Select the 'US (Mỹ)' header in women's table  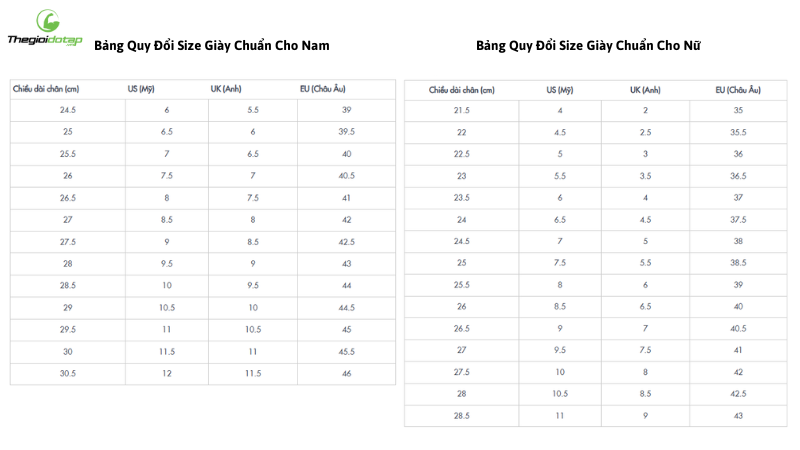[x=560, y=90]
